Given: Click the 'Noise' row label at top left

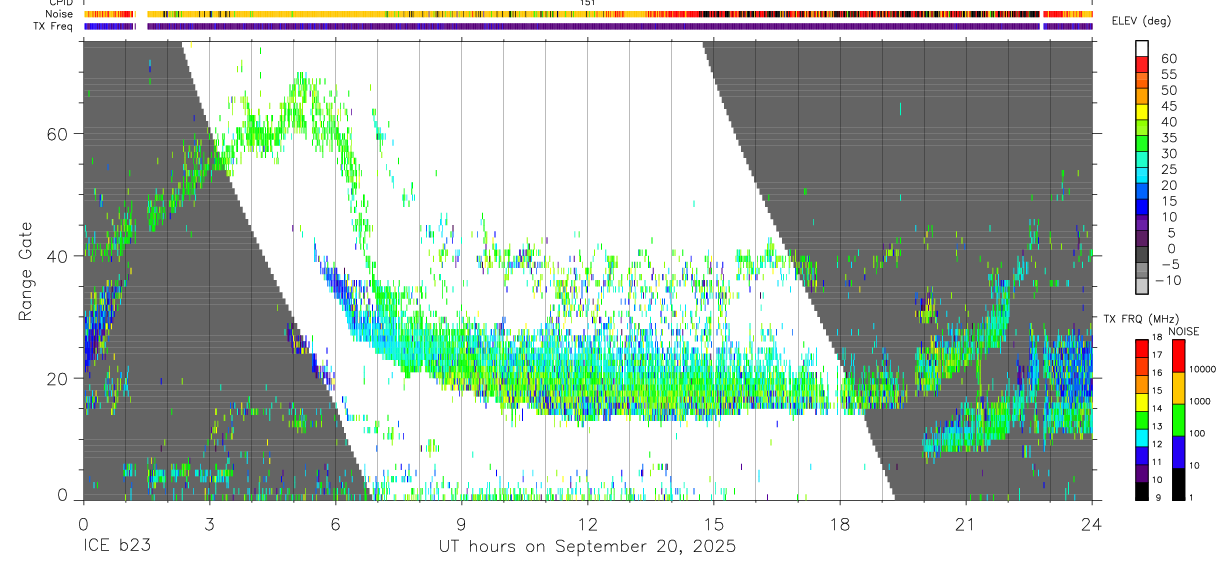Looking at the screenshot, I should [60, 14].
